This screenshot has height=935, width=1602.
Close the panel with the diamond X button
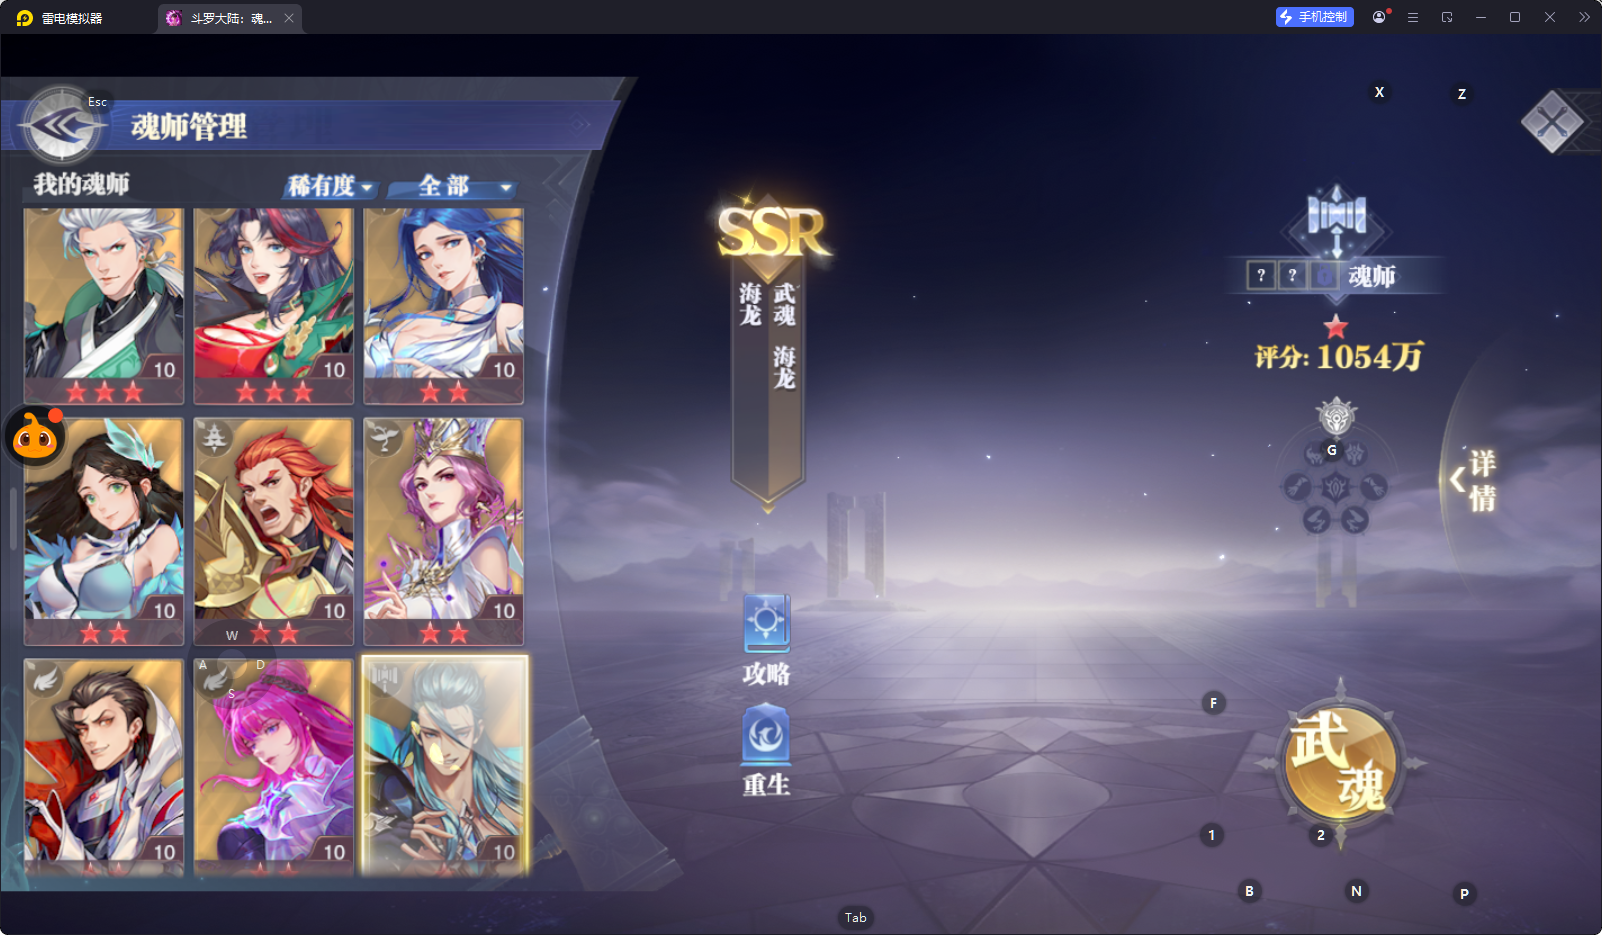(x=1552, y=122)
